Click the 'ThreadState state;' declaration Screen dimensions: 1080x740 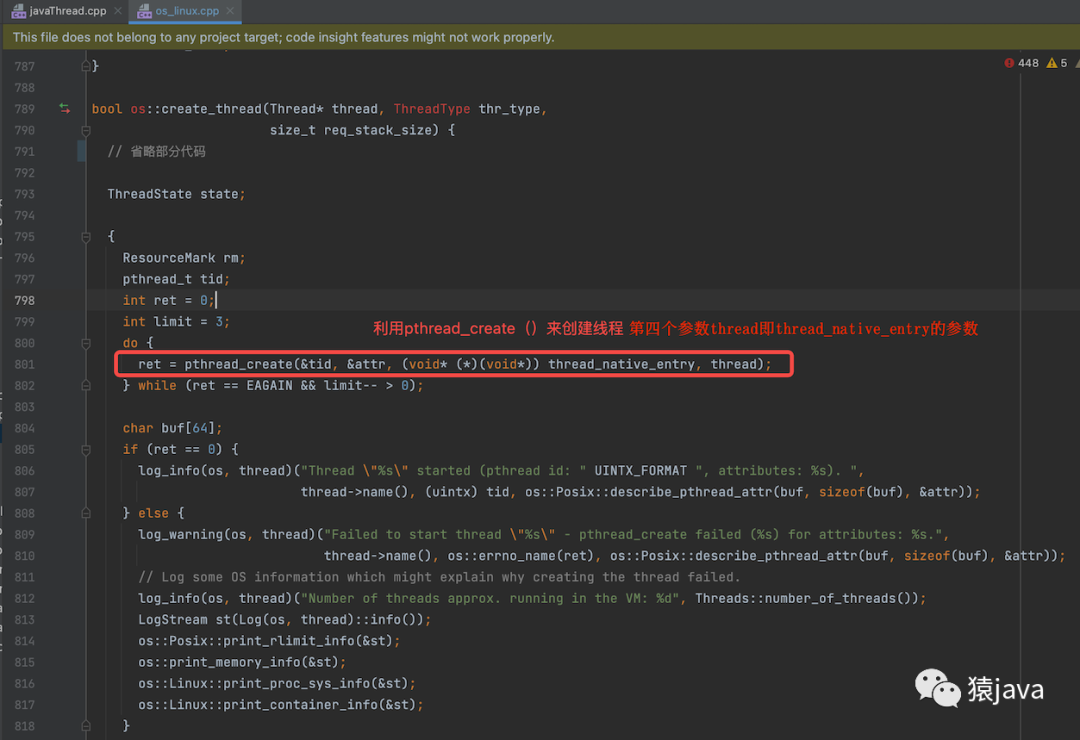tap(176, 194)
